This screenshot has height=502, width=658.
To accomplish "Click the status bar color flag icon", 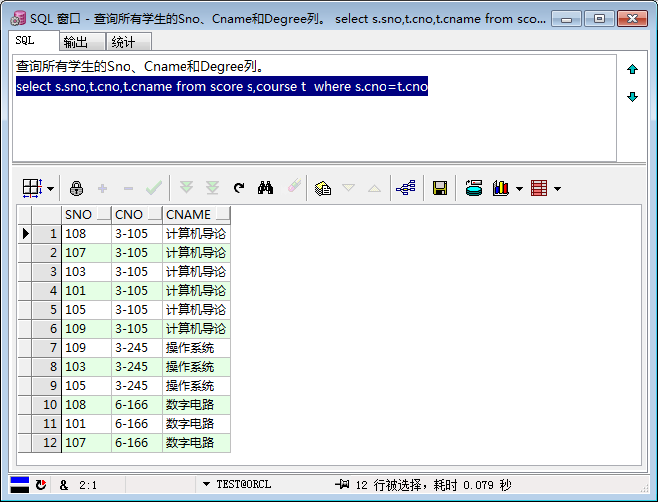I will pos(19,485).
